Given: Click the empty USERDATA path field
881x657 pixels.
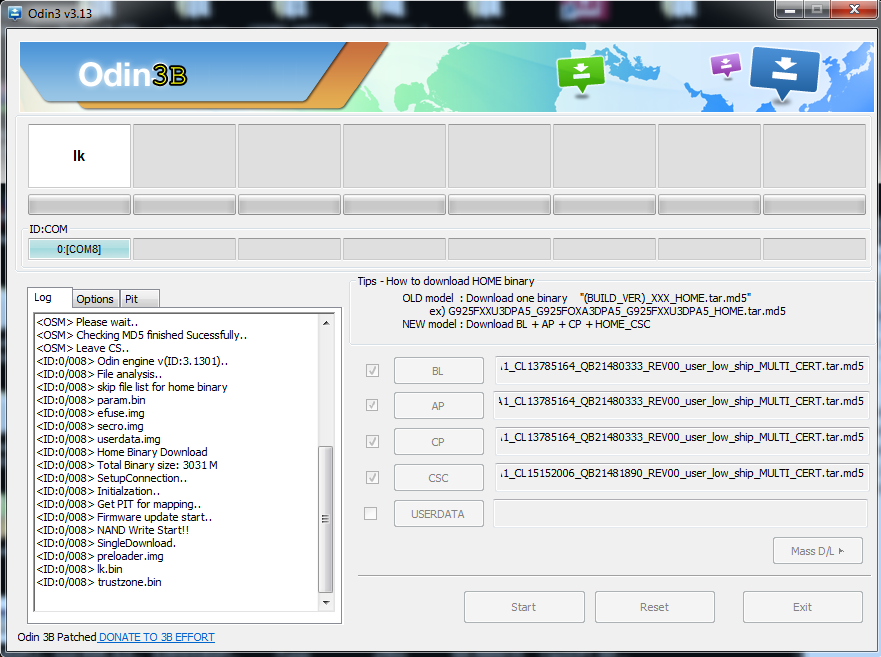Looking at the screenshot, I should [x=682, y=513].
